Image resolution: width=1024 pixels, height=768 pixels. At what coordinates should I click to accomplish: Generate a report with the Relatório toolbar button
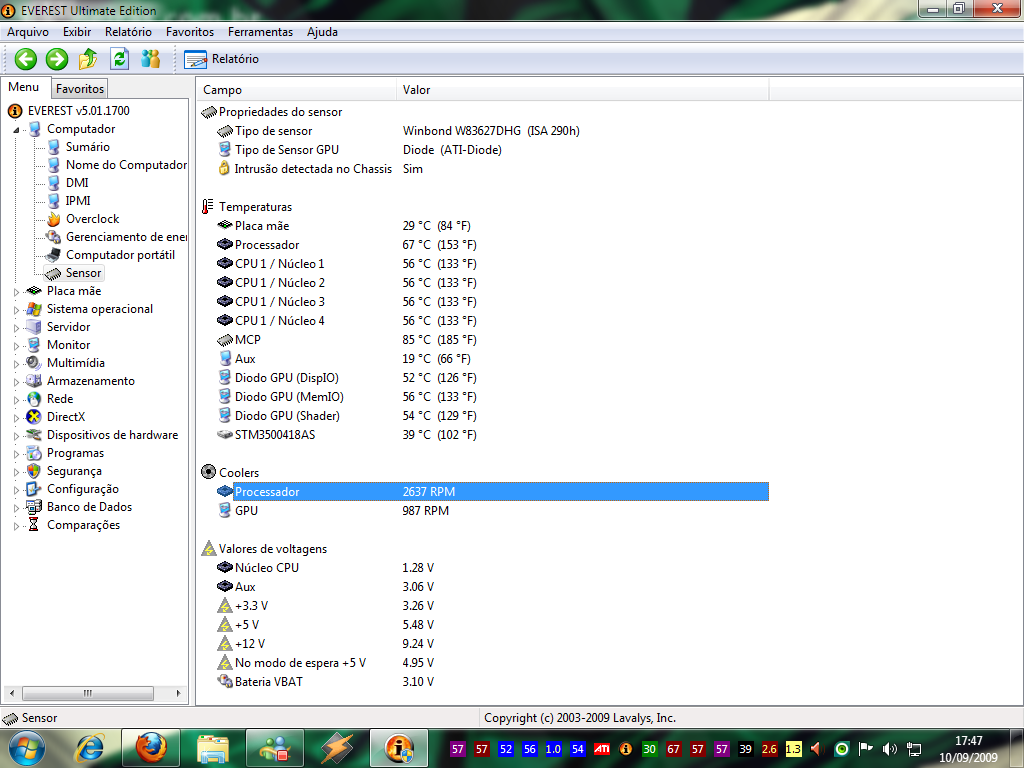(222, 59)
